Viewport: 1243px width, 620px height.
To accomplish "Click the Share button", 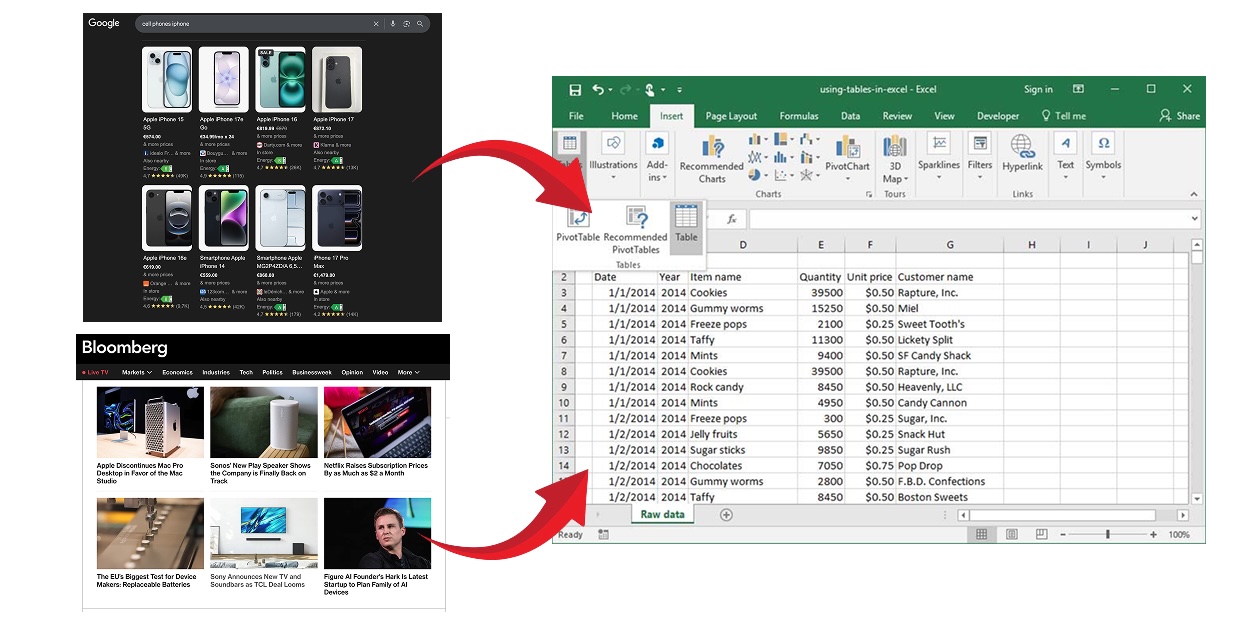I will [1180, 116].
